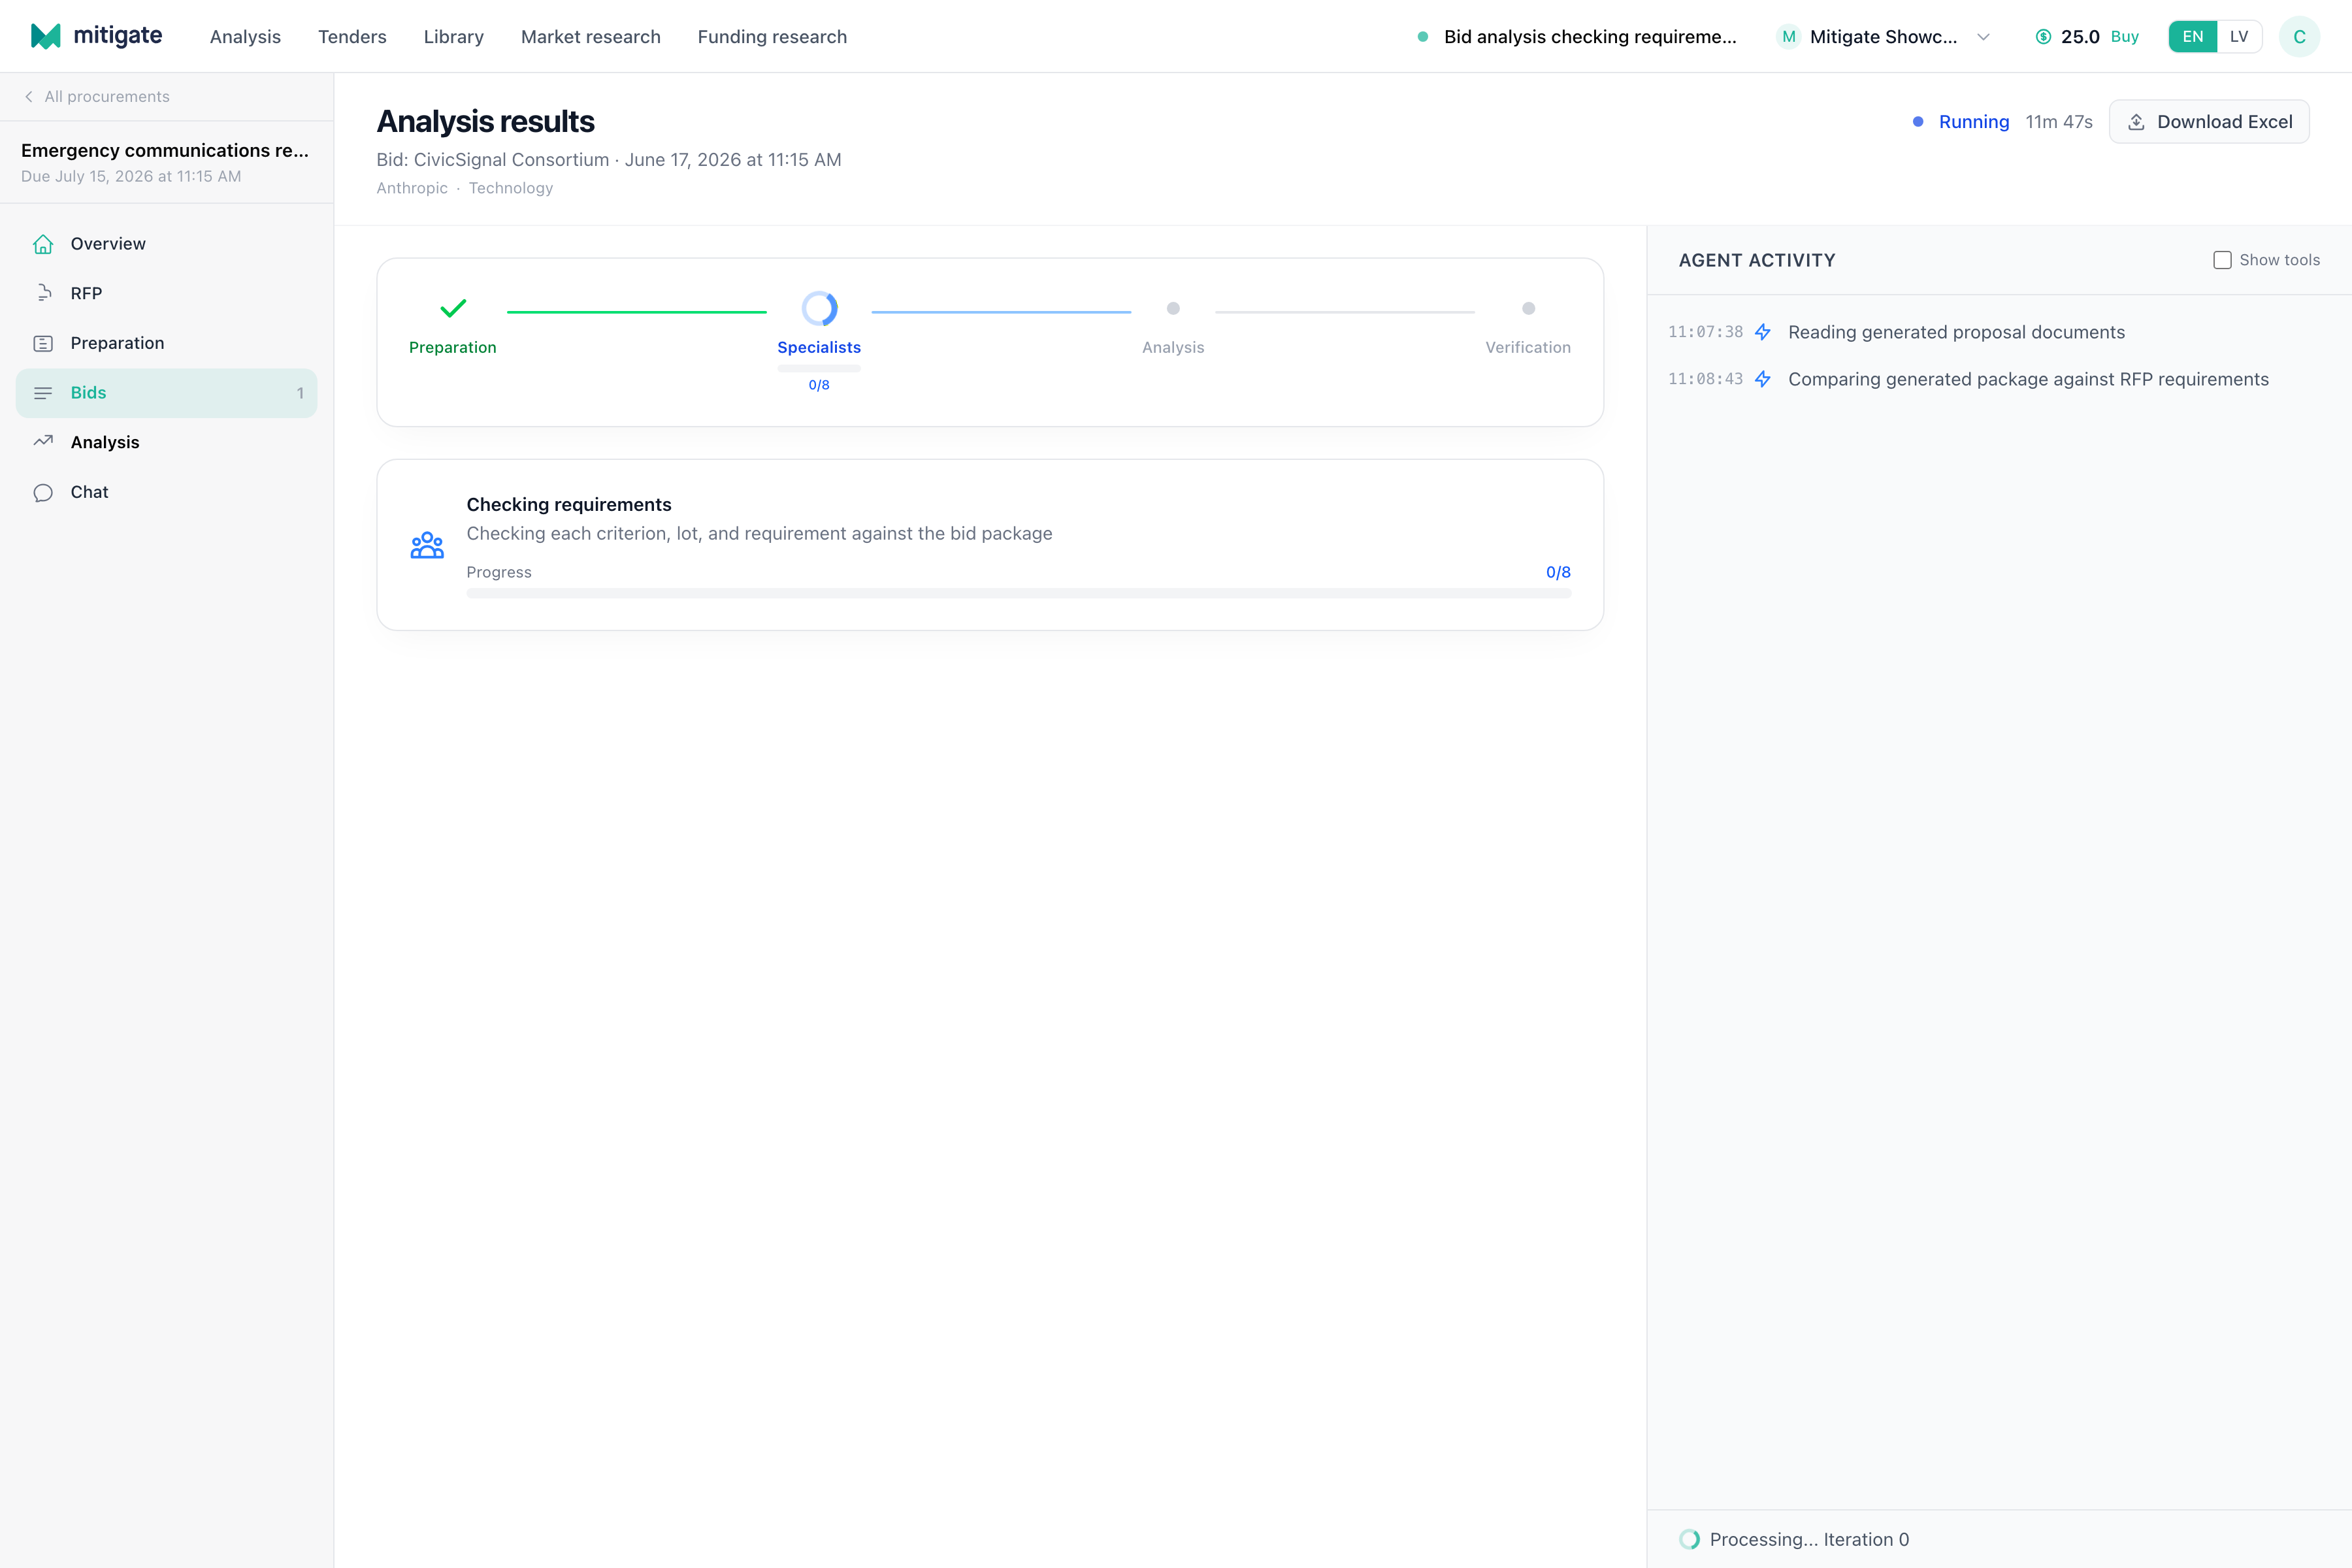Click the mitigate logo icon

[x=46, y=36]
